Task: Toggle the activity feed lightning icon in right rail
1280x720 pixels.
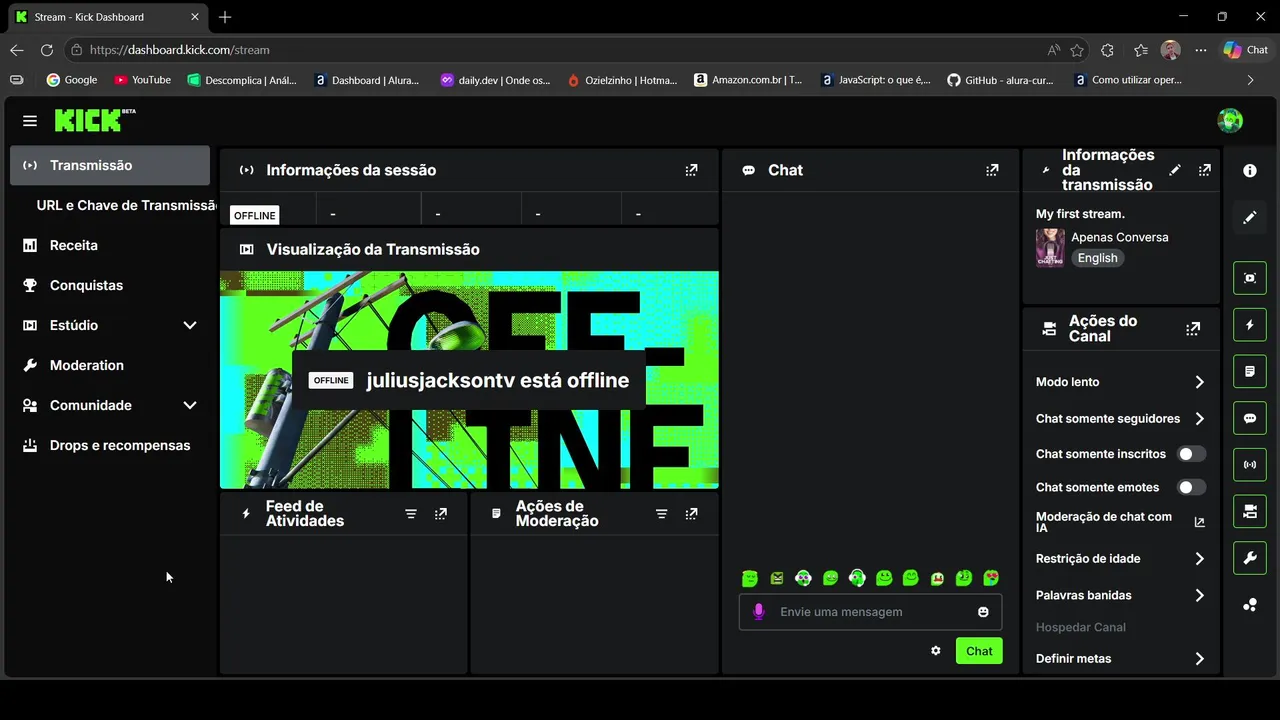Action: coord(1250,325)
